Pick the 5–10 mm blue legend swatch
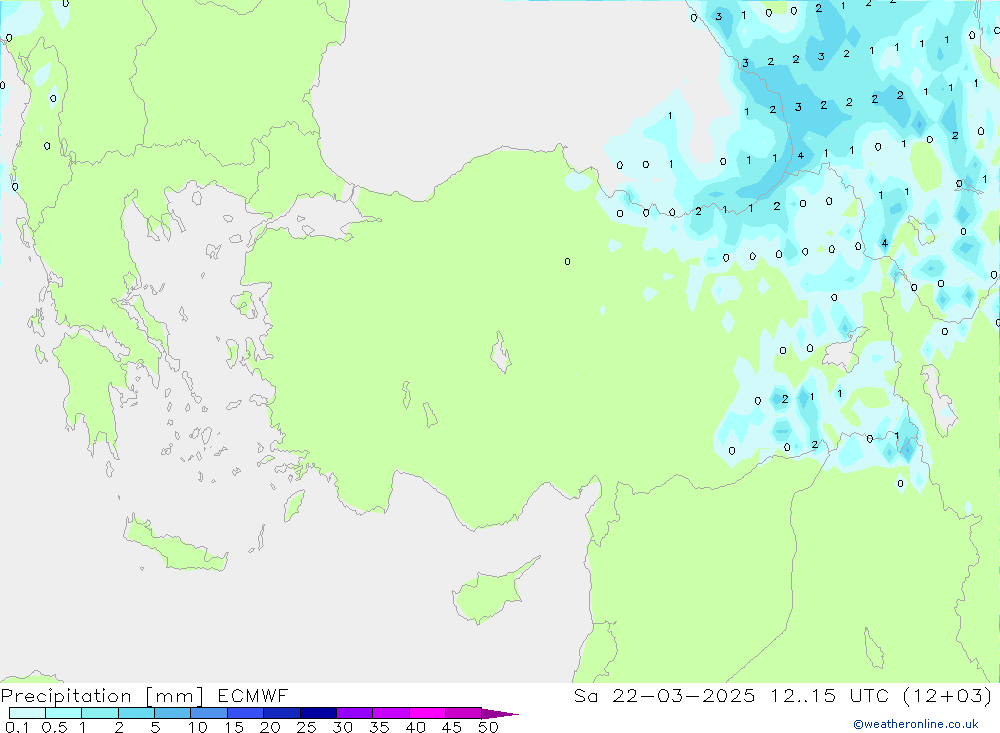Screen dimensions: 1000x733 pyautogui.click(x=173, y=713)
